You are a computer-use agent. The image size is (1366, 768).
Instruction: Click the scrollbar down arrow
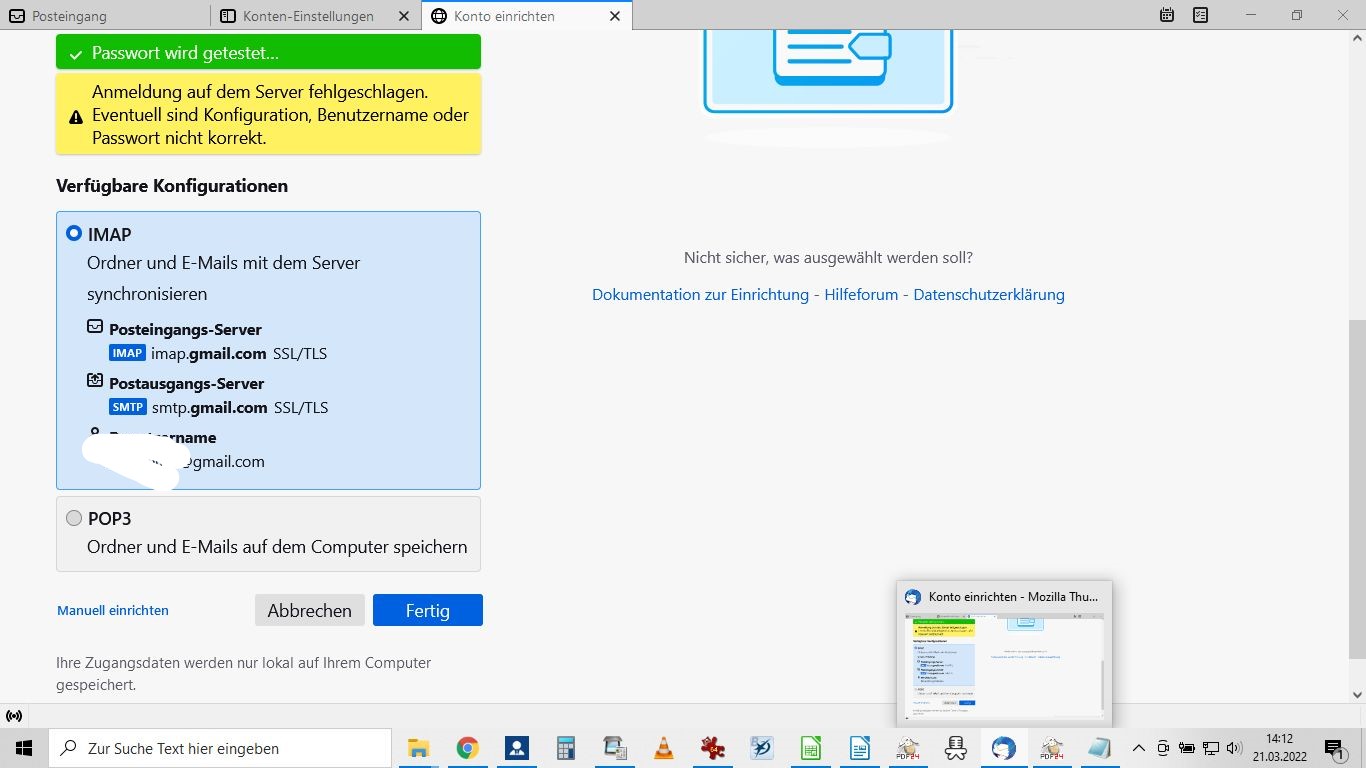[1356, 694]
